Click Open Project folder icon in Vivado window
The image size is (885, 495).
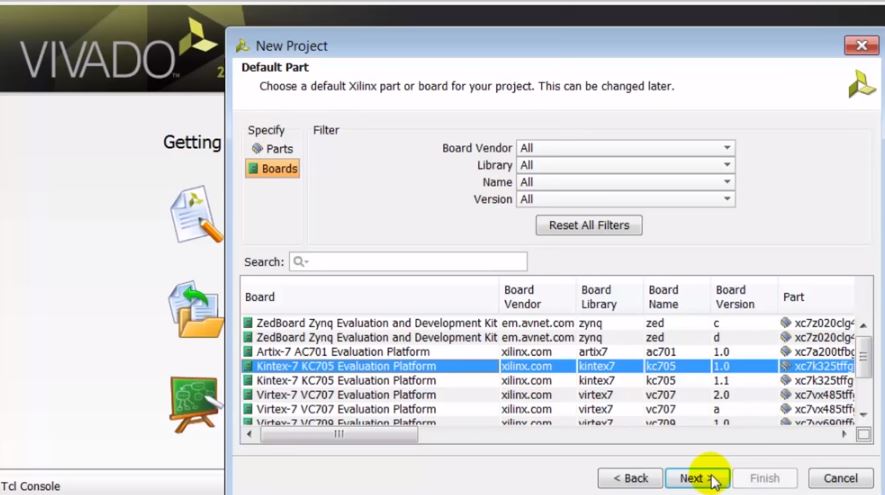196,310
